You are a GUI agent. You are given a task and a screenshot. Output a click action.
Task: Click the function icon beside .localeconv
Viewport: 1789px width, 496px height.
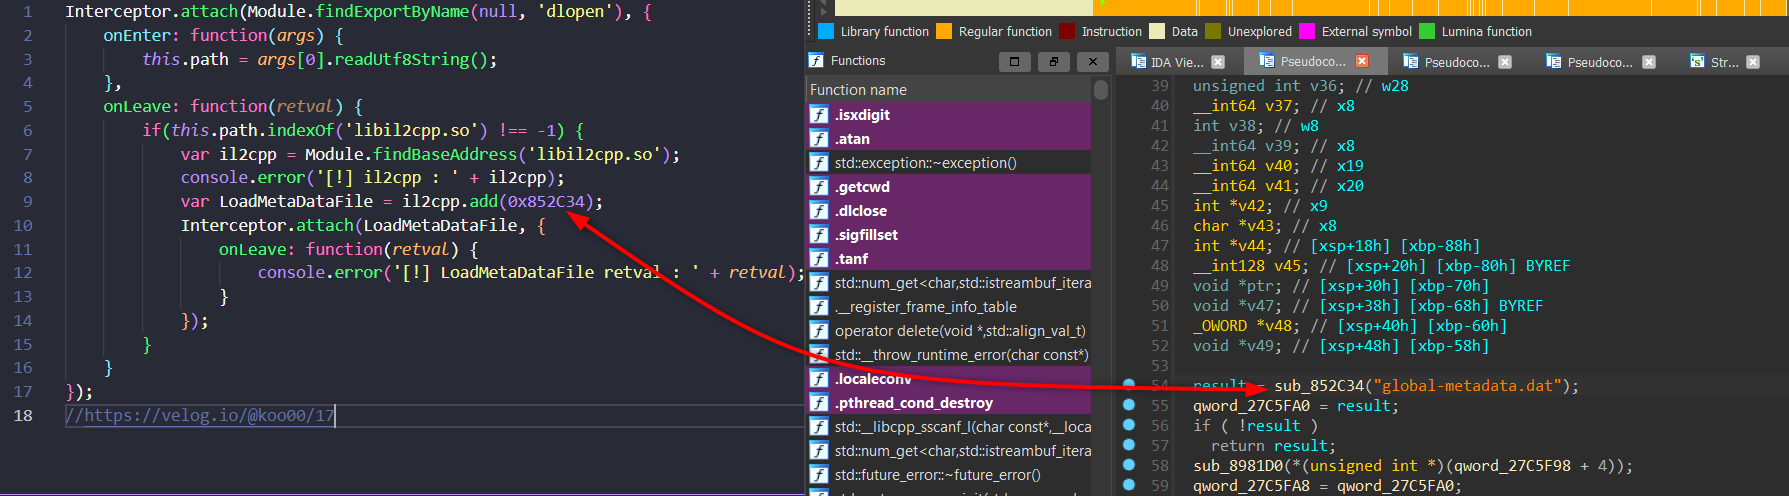[819, 378]
